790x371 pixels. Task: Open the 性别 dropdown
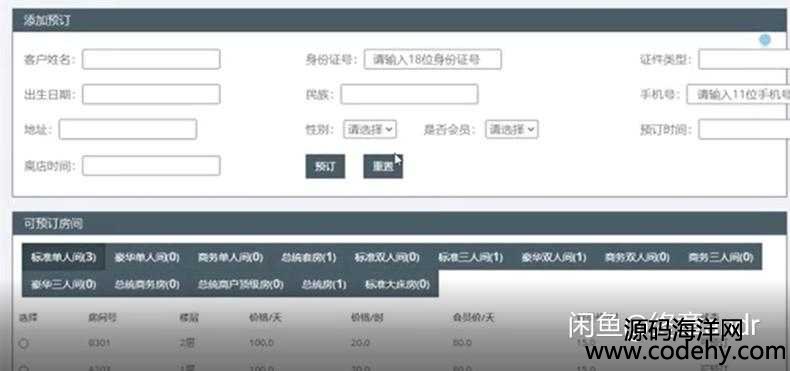pyautogui.click(x=370, y=130)
